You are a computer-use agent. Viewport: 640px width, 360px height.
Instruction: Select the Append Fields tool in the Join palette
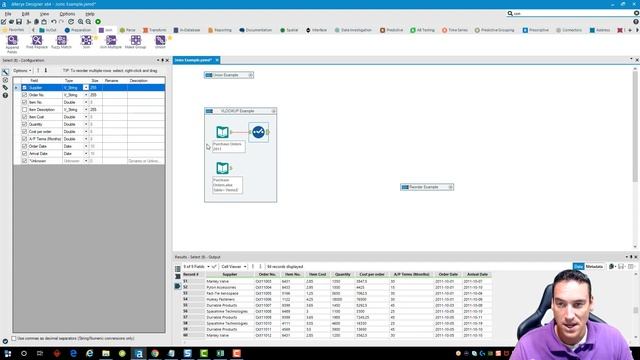click(x=12, y=44)
